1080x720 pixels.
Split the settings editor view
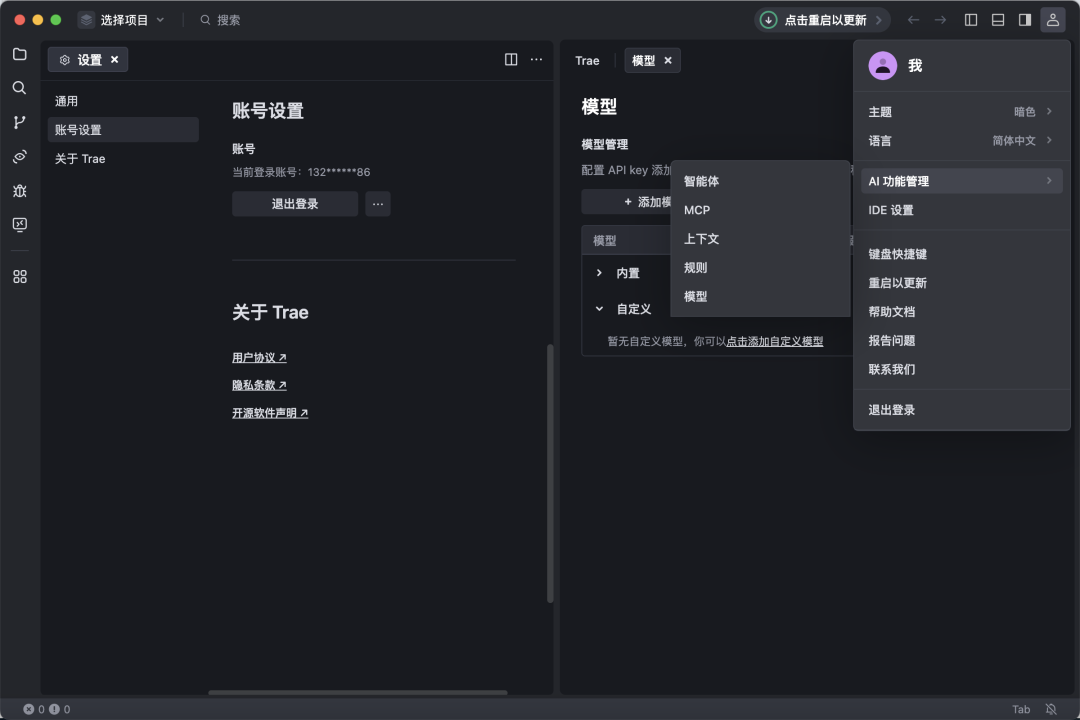coord(511,59)
